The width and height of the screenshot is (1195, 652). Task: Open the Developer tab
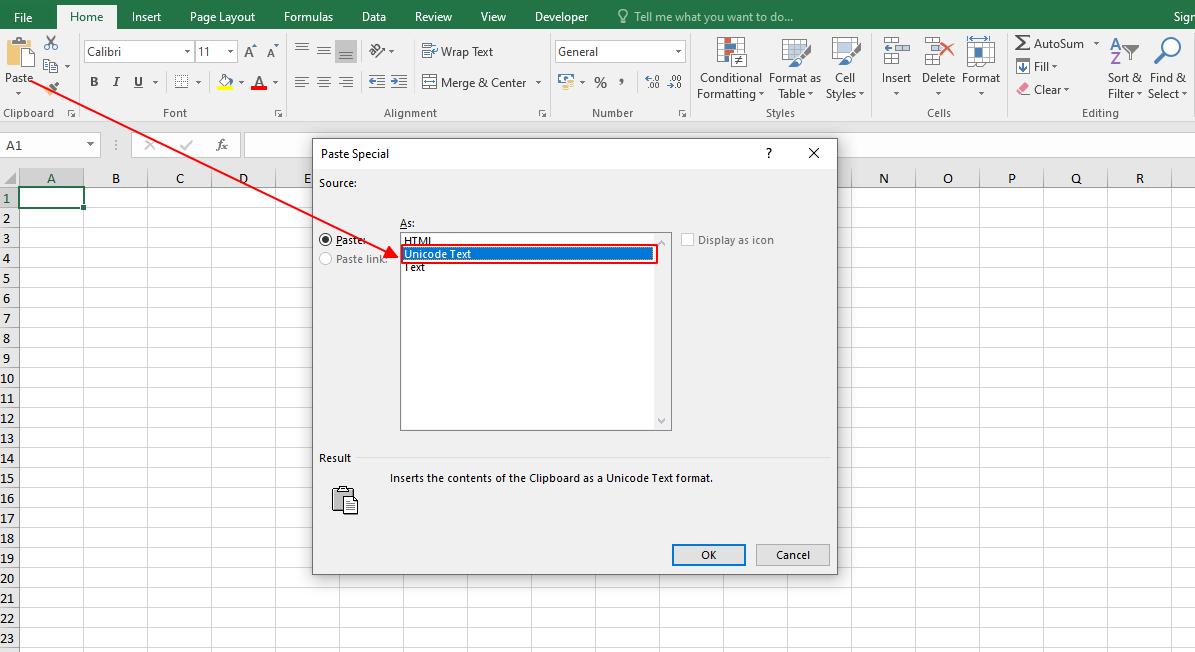561,16
